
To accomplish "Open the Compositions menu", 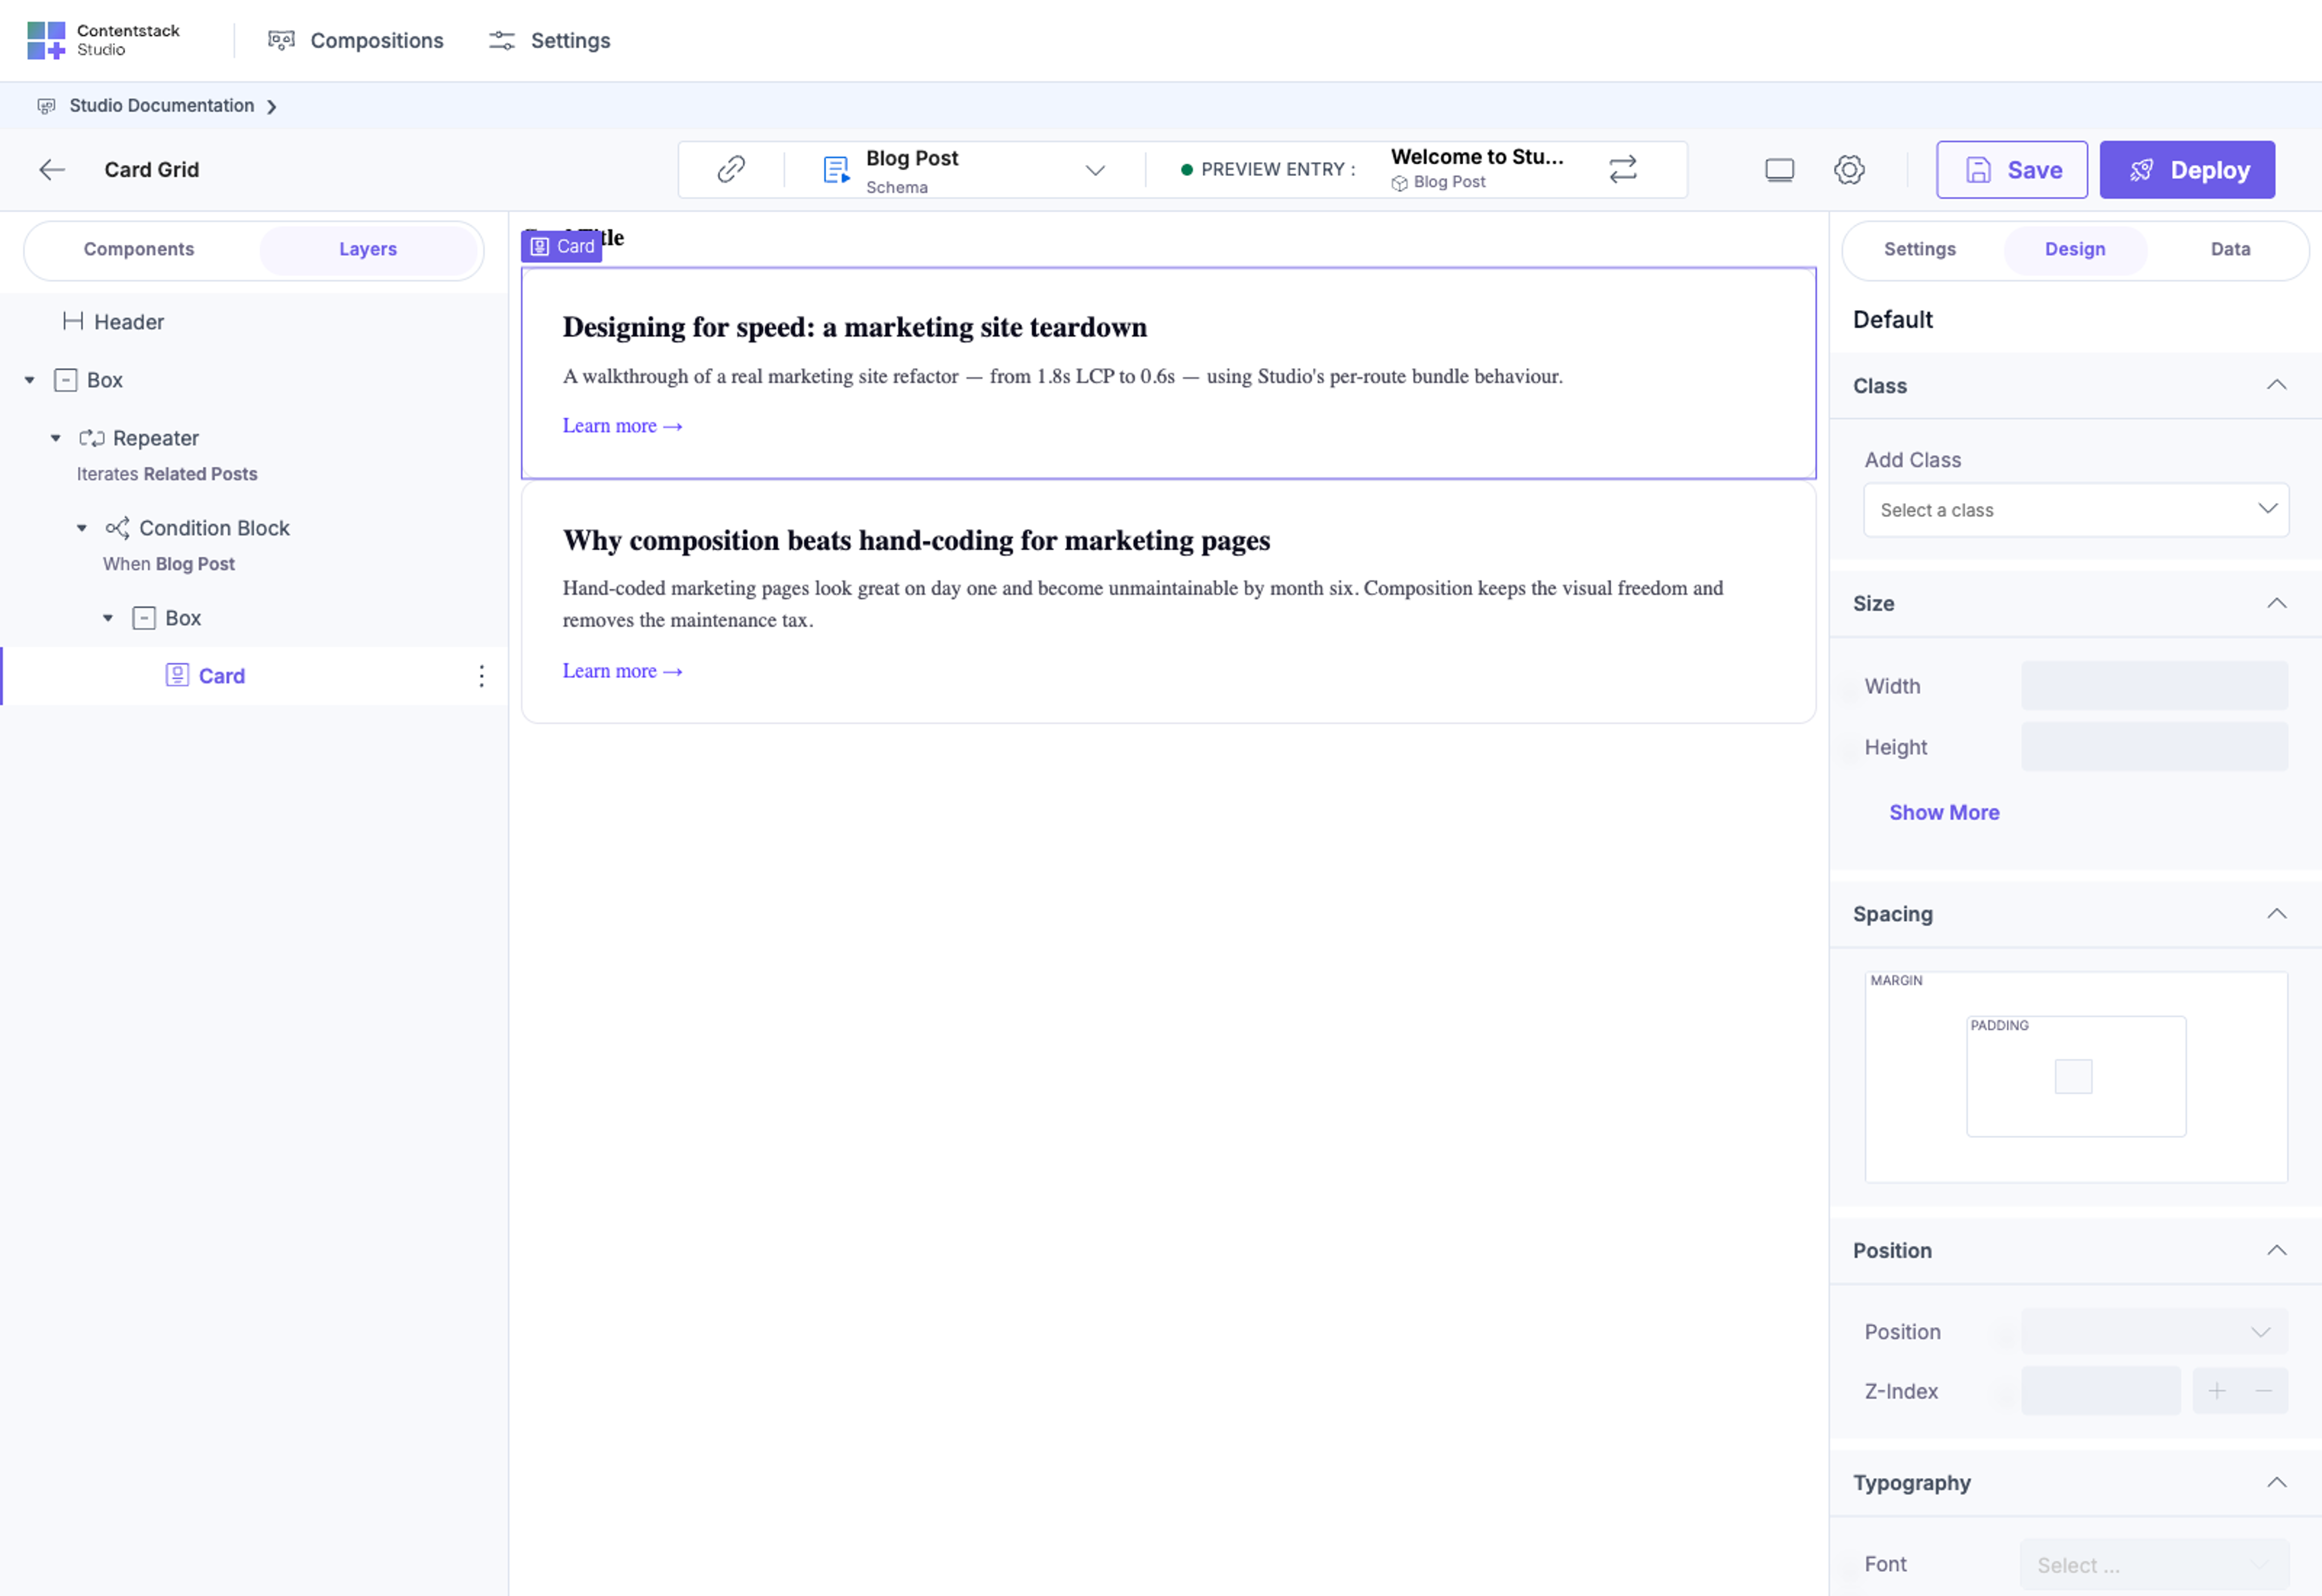I will [x=355, y=40].
